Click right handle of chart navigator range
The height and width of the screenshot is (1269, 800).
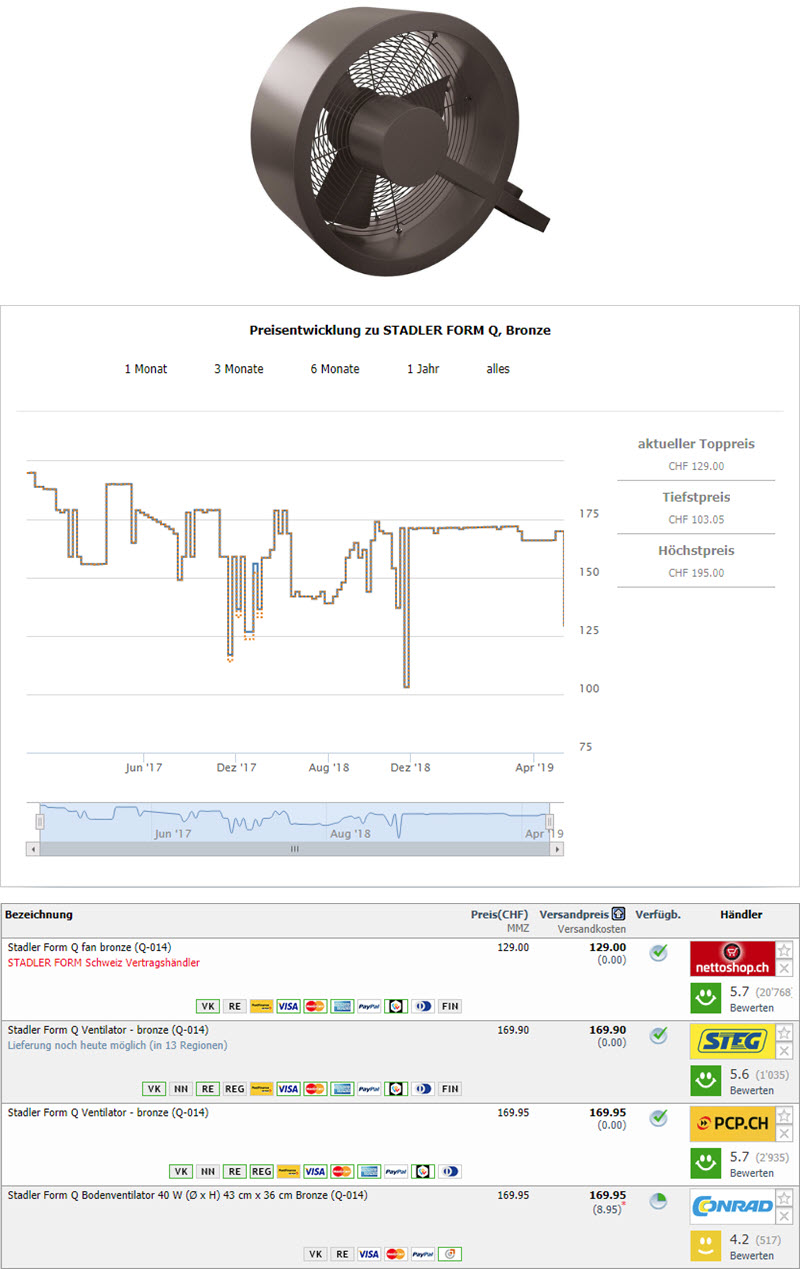550,821
